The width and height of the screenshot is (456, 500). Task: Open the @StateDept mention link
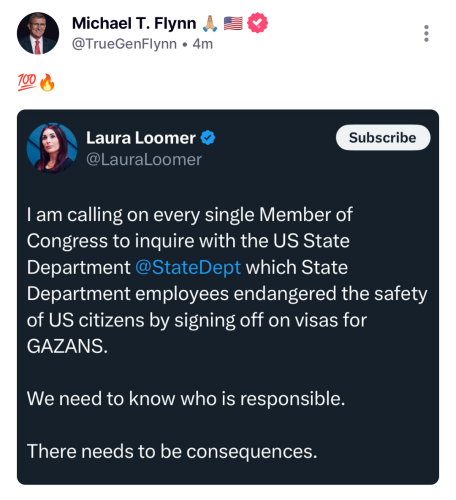point(188,267)
